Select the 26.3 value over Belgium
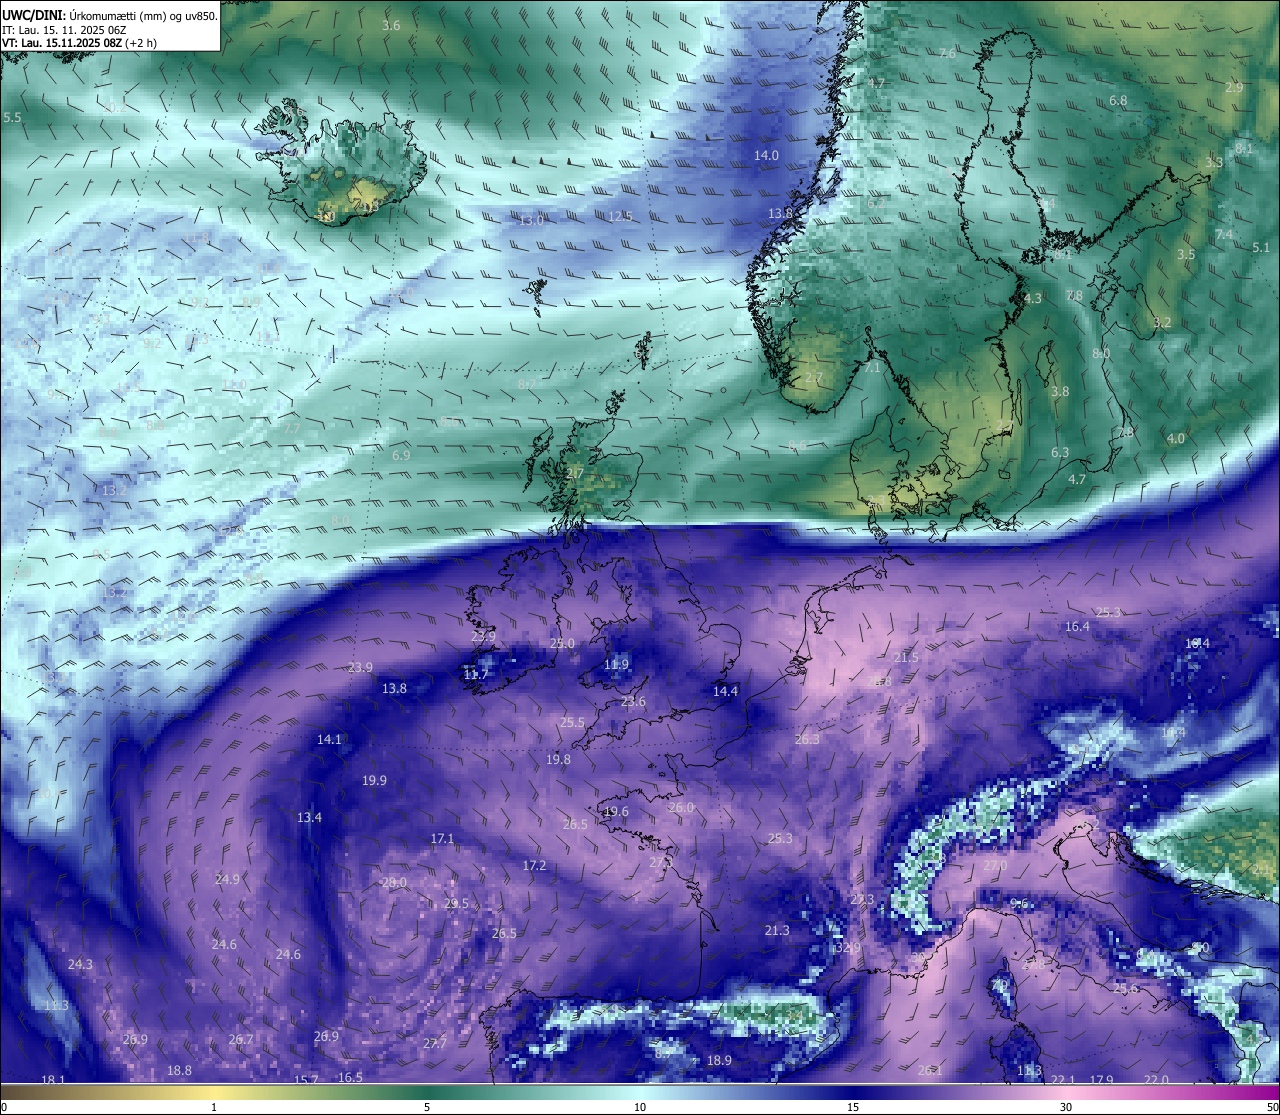Viewport: 1280px width, 1115px height. pos(807,739)
